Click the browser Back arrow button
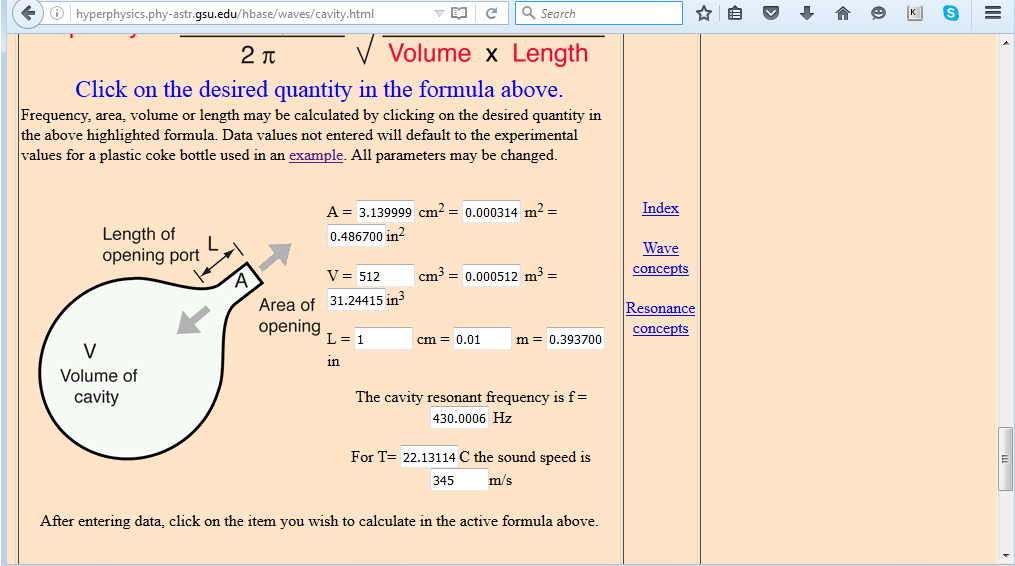Image resolution: width=1015 pixels, height=566 pixels. 28,13
